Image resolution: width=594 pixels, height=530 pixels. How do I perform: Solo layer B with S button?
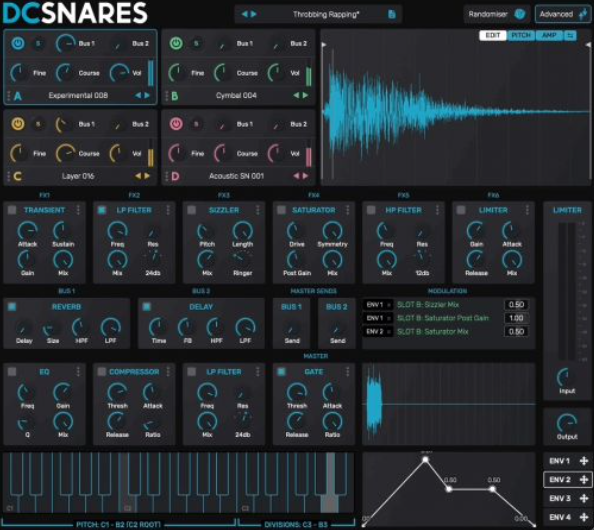(x=196, y=44)
